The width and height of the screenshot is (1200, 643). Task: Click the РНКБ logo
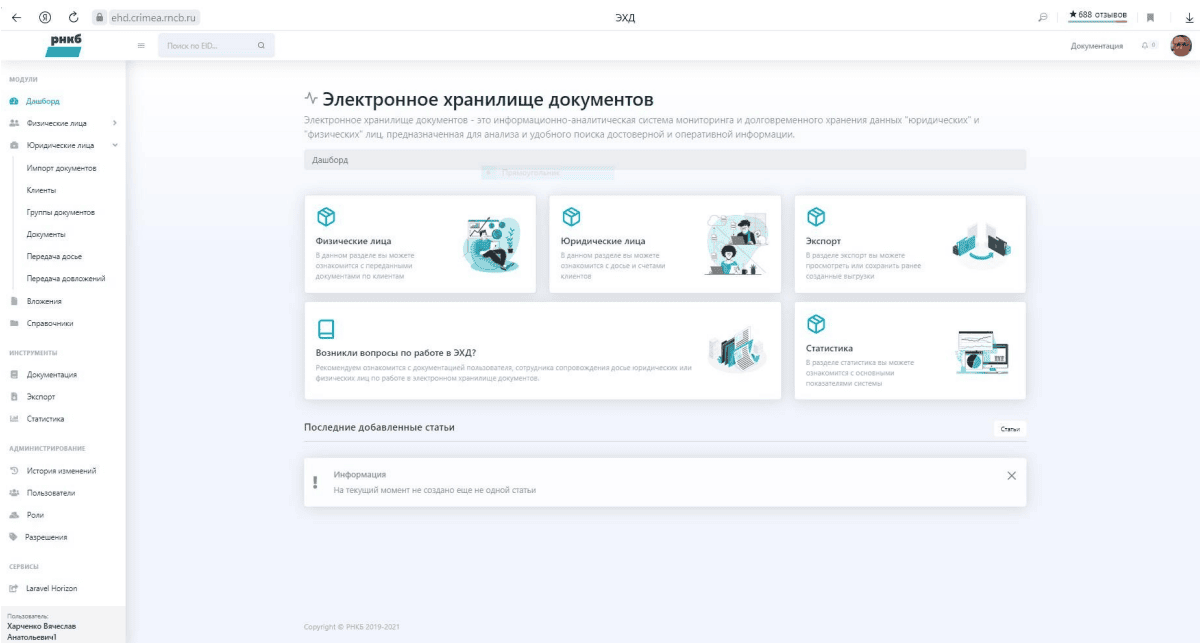tap(65, 44)
